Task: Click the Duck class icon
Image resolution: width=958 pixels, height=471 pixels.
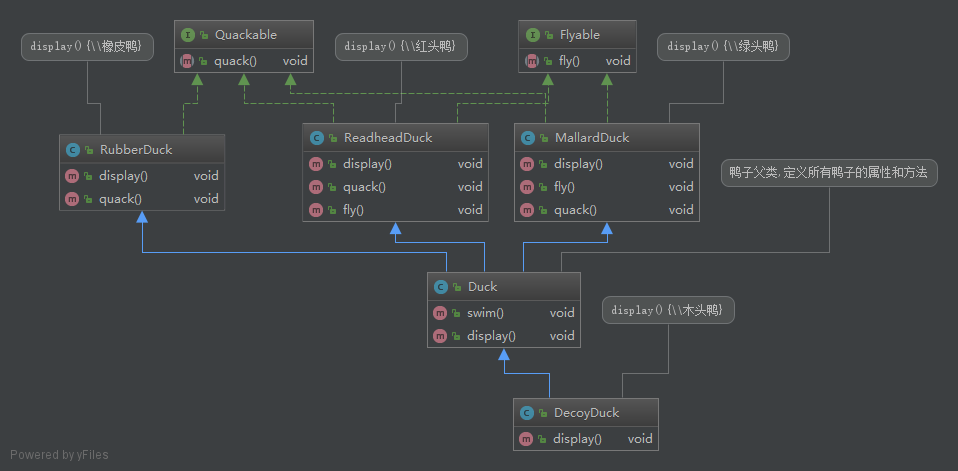Action: coord(440,287)
